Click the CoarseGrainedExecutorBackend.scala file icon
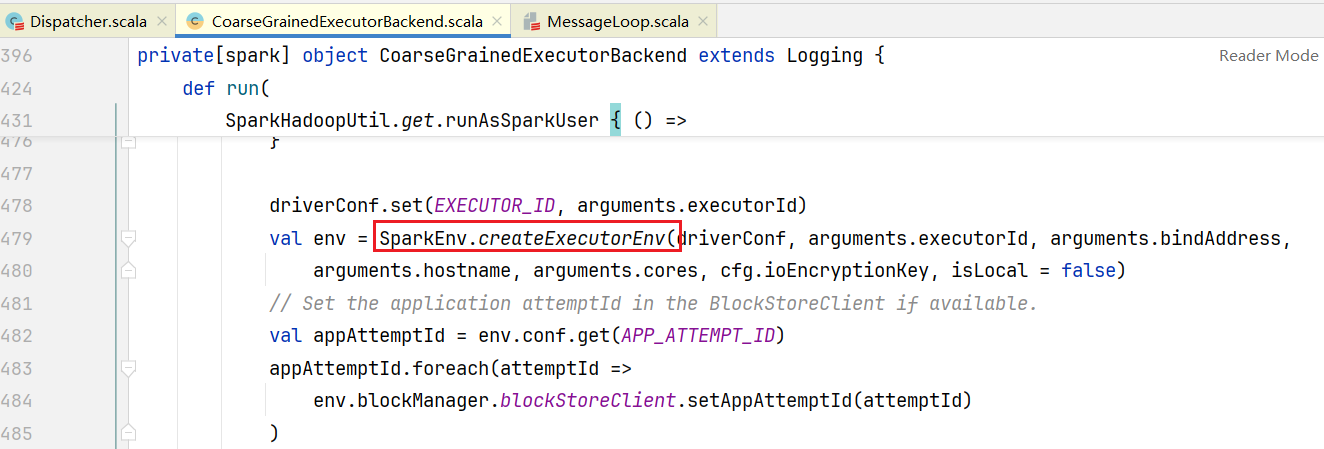Viewport: 1324px width, 449px height. 195,21
